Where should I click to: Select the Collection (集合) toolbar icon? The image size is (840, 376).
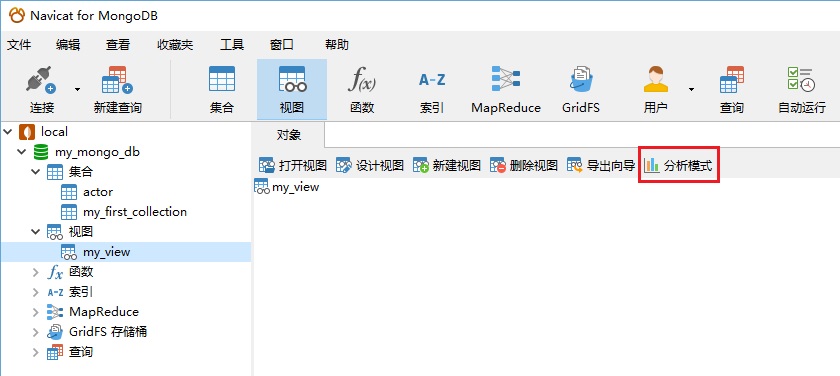pos(222,89)
